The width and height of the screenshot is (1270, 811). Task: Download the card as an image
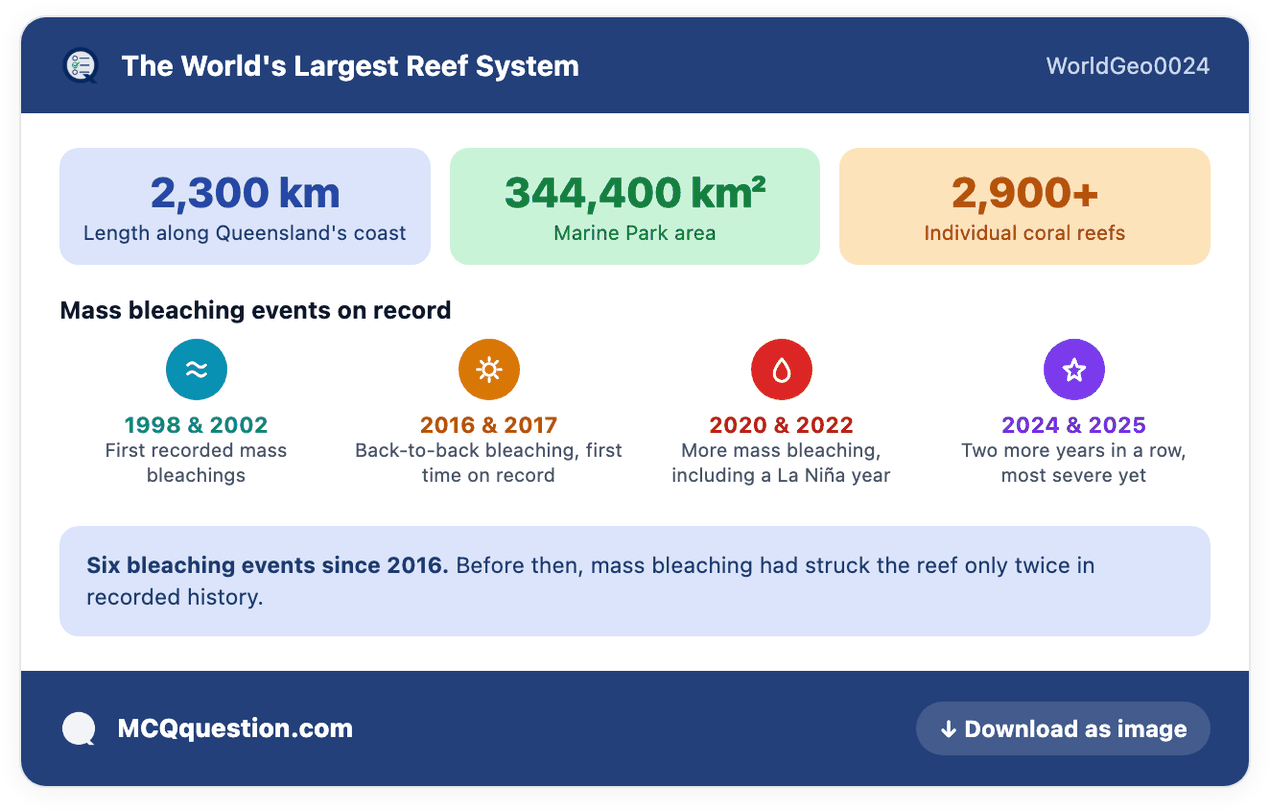coord(1063,729)
